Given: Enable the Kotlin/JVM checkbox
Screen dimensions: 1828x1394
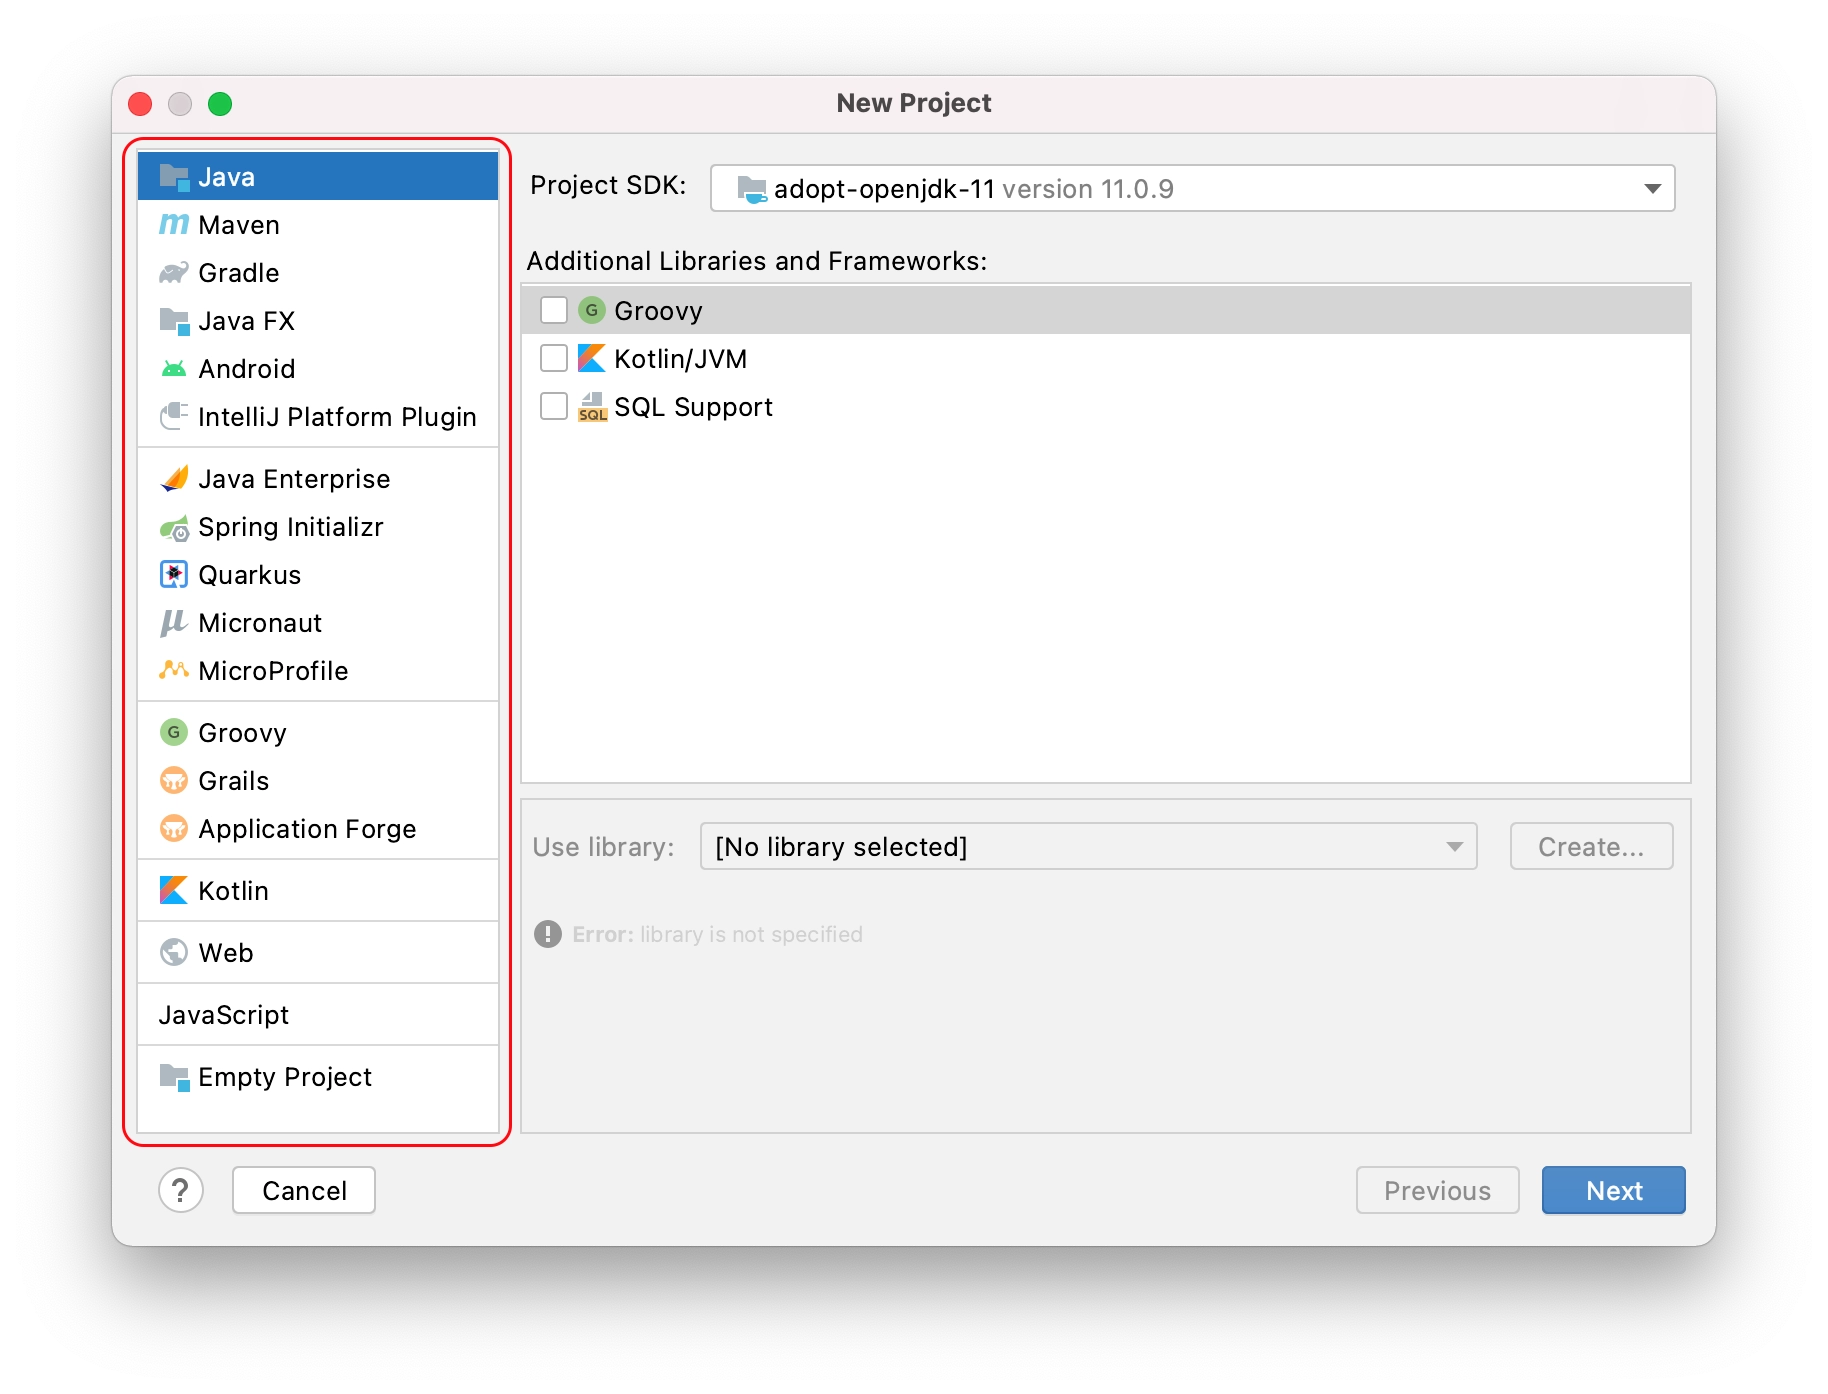Looking at the screenshot, I should pos(554,358).
